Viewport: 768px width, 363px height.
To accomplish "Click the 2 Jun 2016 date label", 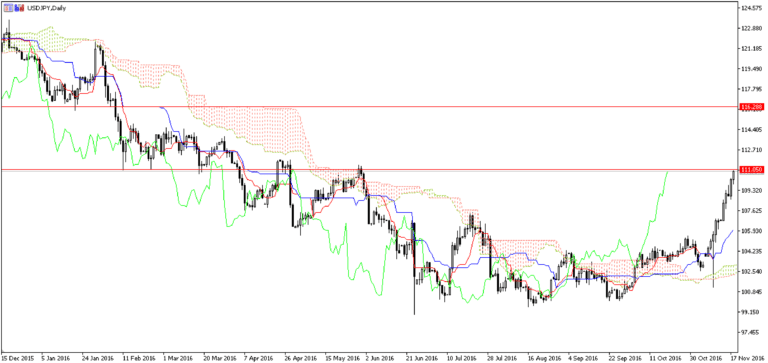I will click(x=380, y=358).
